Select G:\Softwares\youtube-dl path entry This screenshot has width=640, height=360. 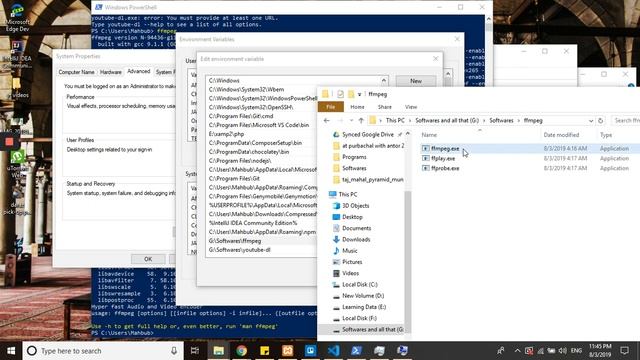click(x=262, y=250)
